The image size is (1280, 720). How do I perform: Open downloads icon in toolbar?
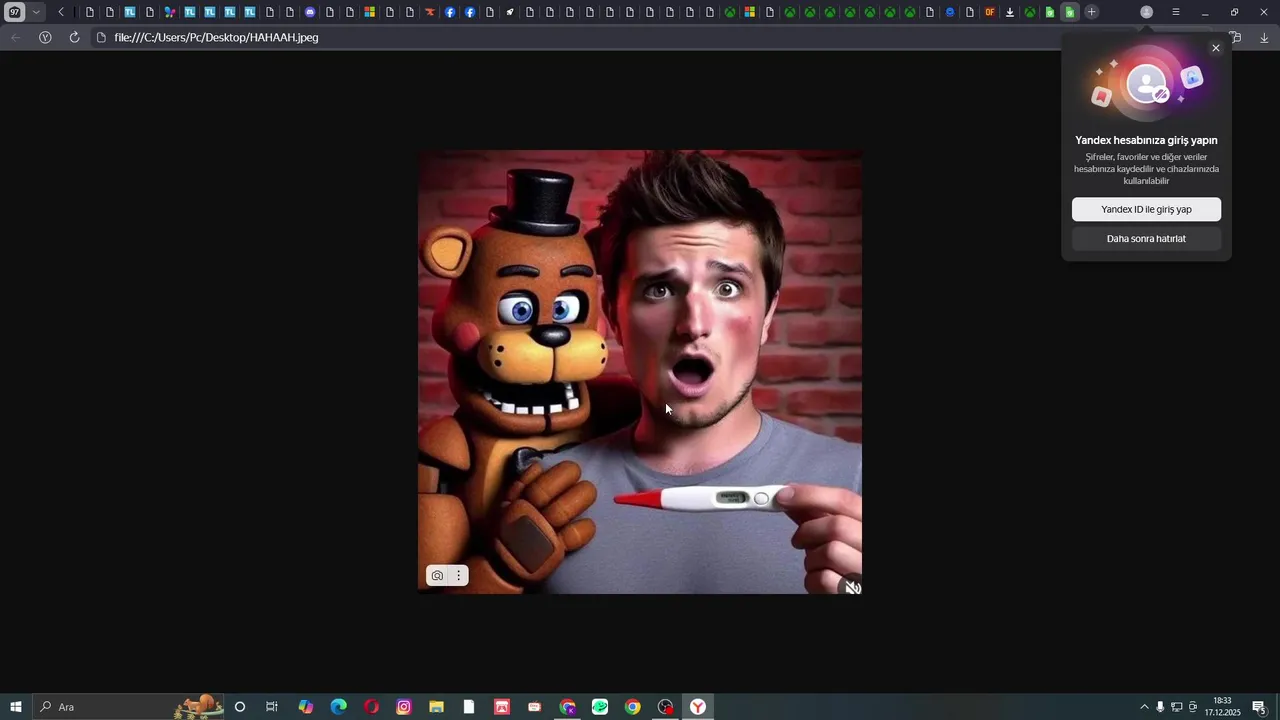[x=1264, y=38]
